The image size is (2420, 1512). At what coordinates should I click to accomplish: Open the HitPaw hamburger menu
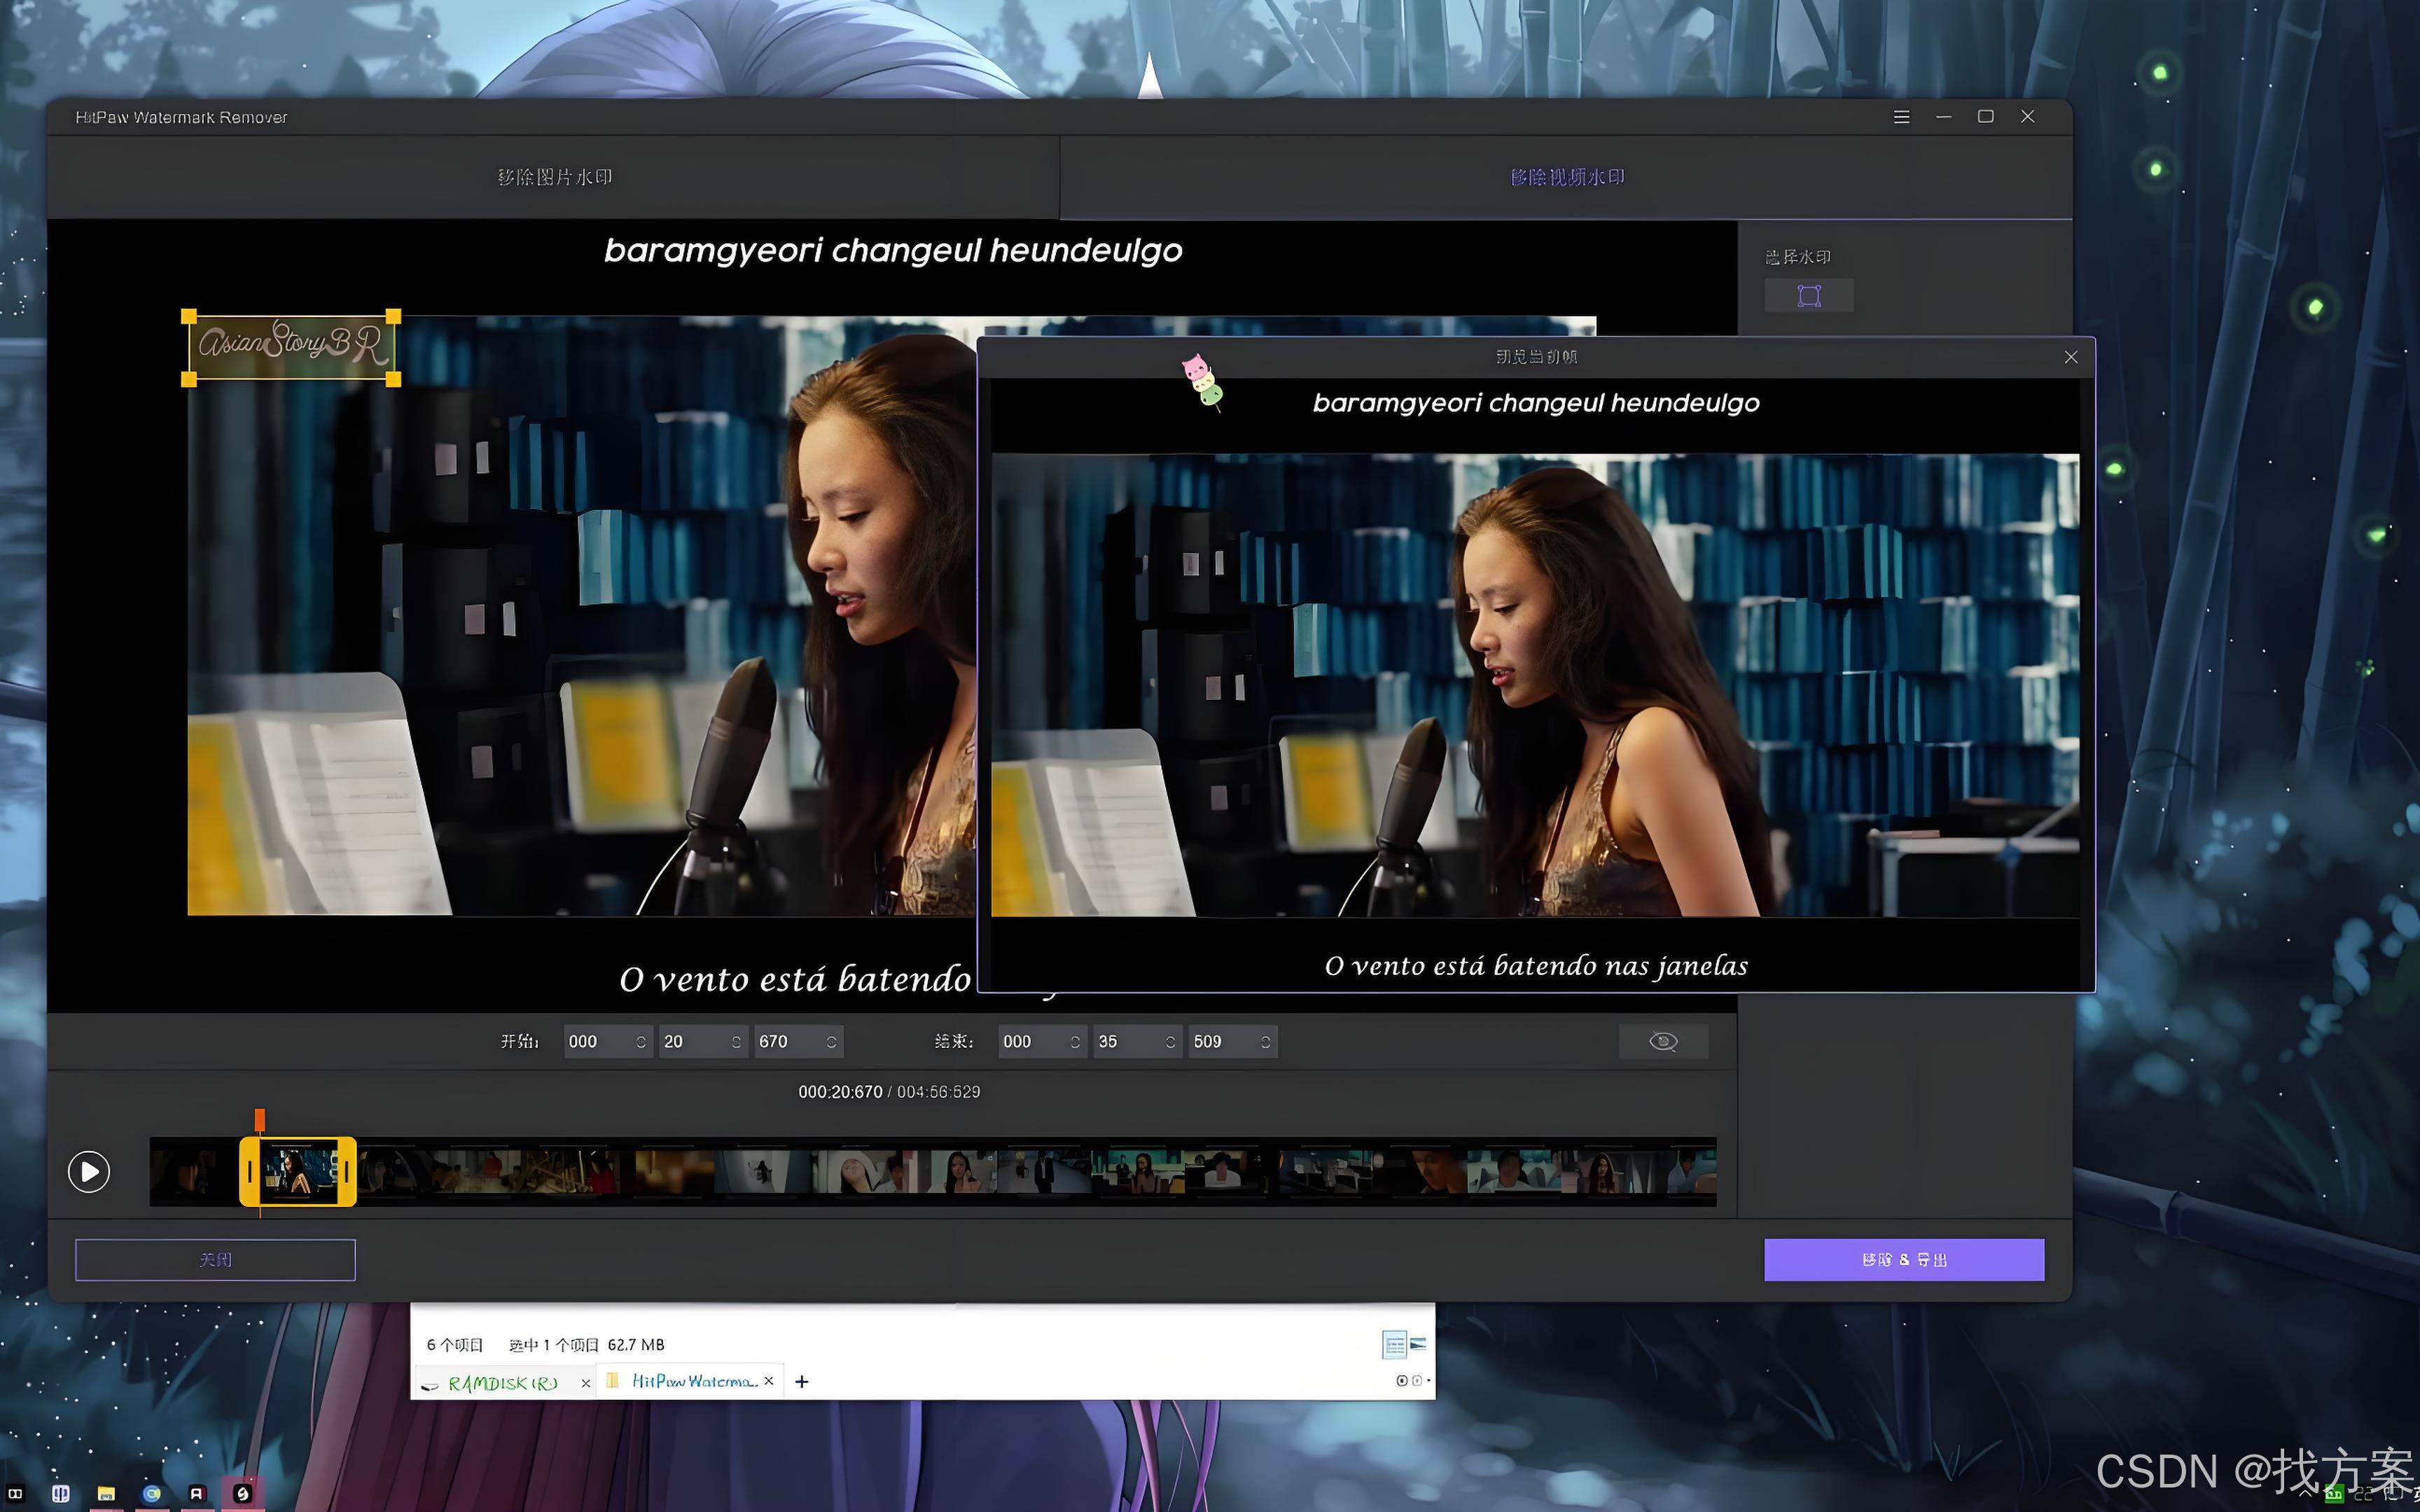click(1901, 117)
